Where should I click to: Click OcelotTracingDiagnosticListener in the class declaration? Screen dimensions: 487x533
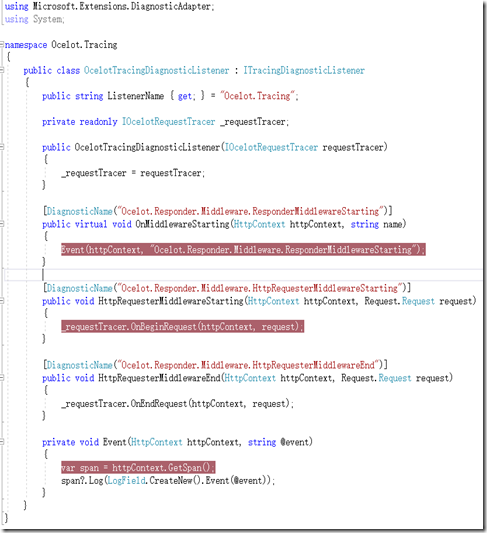[156, 70]
